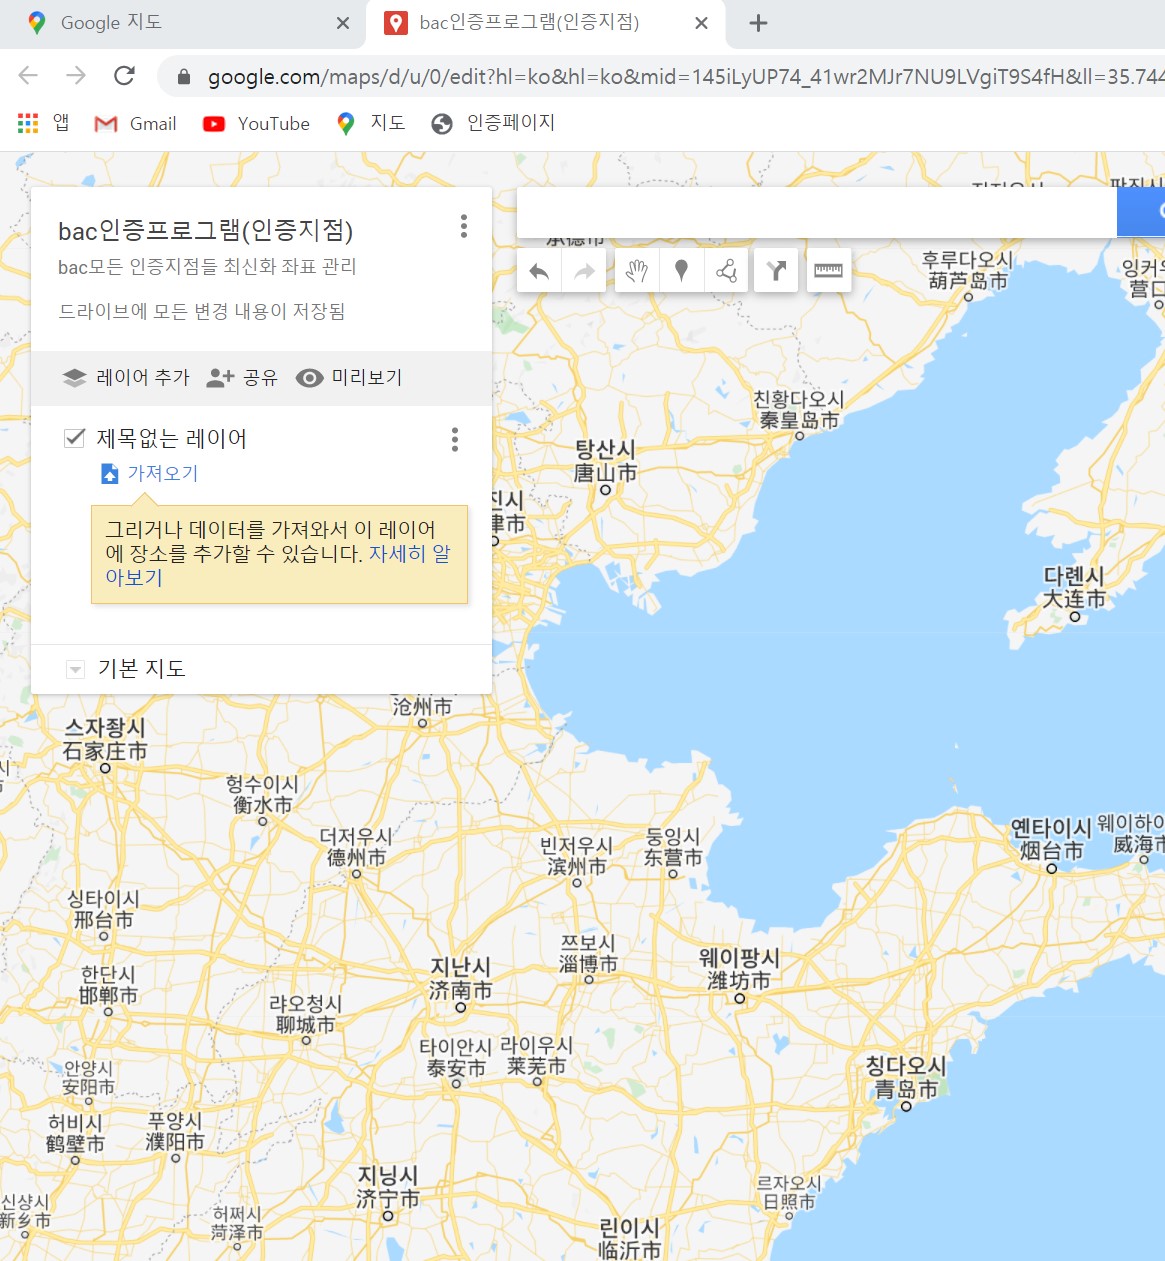Click the 미리보기 preview button
Viewport: 1165px width, 1261px height.
coord(349,378)
